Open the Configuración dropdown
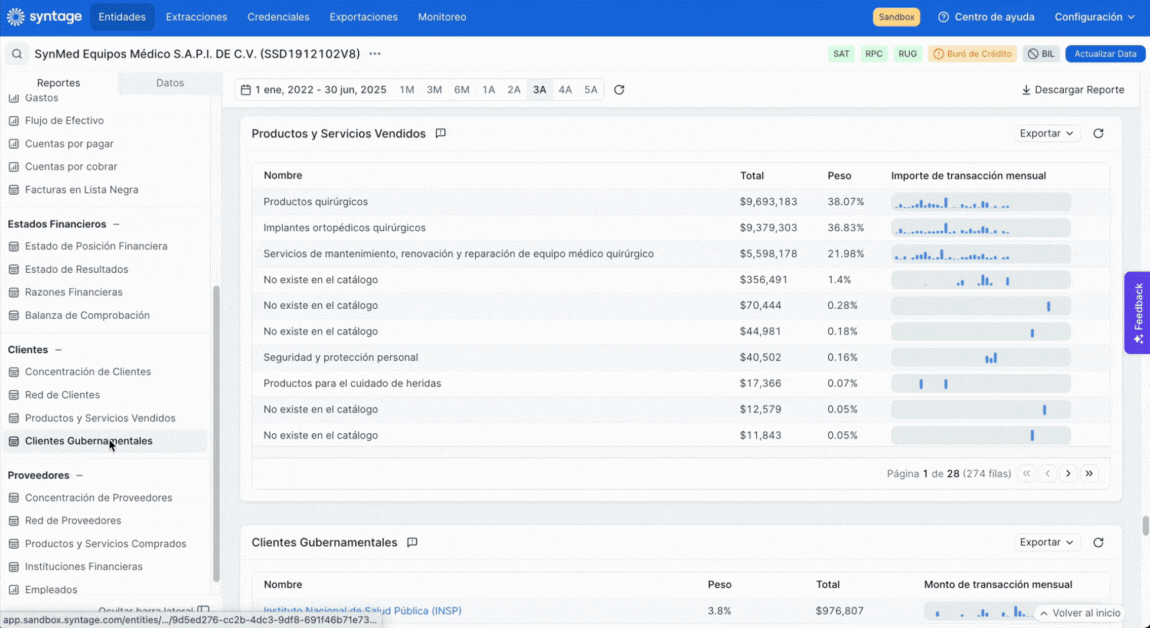 1094,17
